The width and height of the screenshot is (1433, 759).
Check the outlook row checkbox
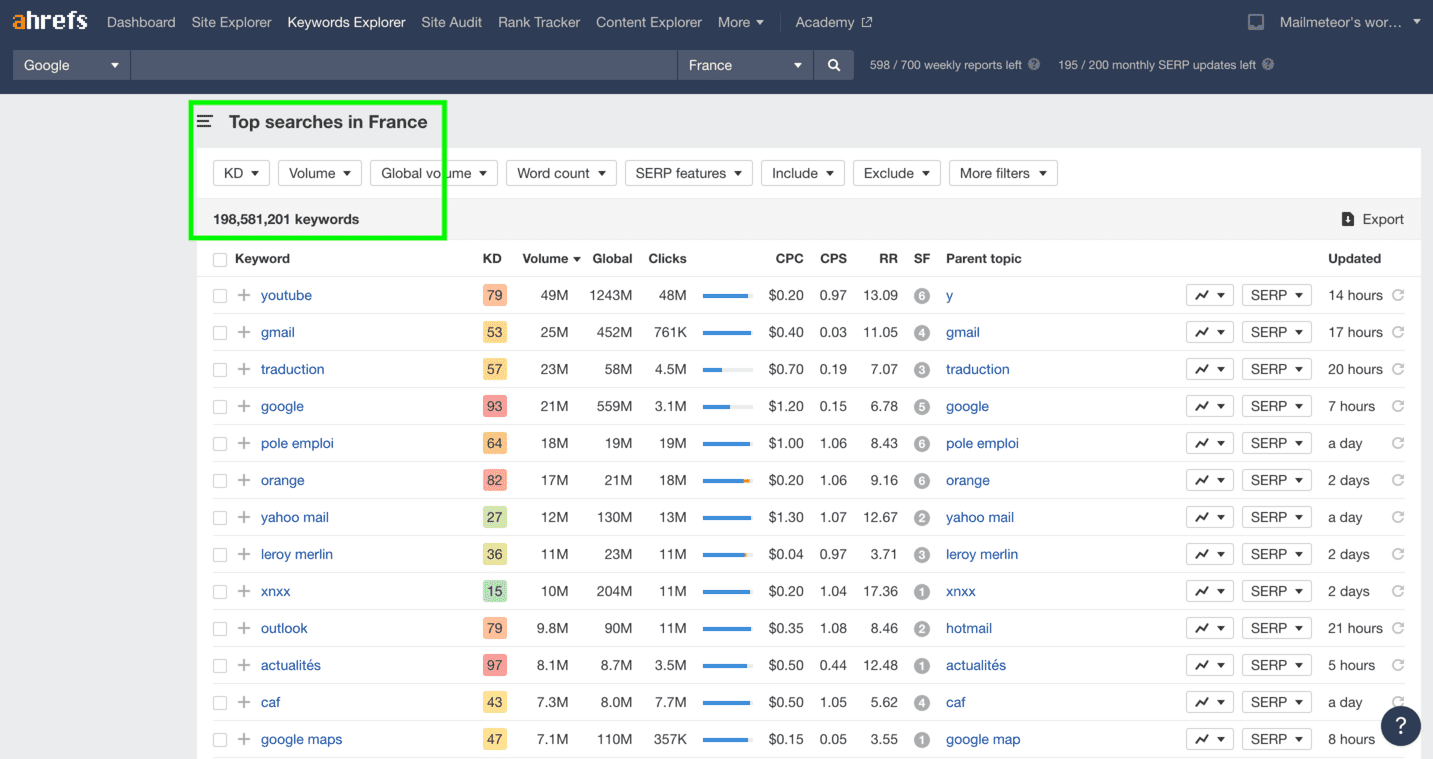(x=220, y=629)
